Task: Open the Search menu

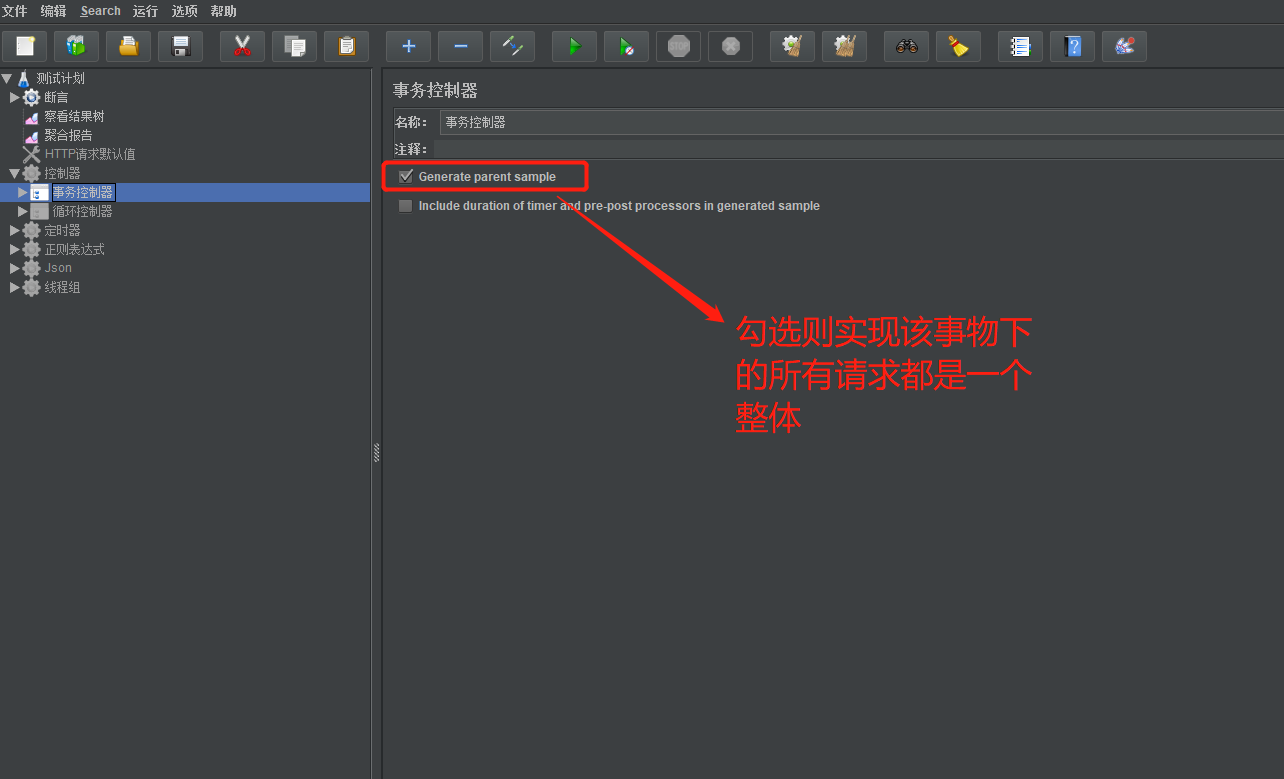Action: click(100, 11)
